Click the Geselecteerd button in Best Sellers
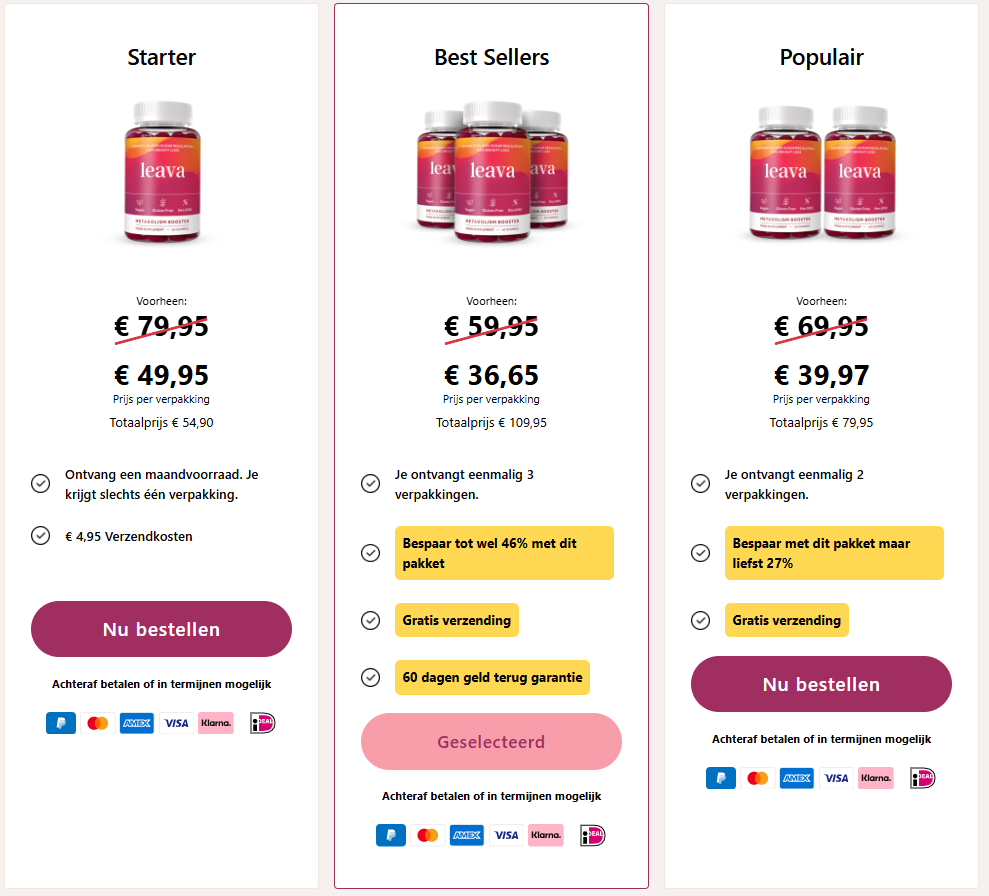 point(491,742)
